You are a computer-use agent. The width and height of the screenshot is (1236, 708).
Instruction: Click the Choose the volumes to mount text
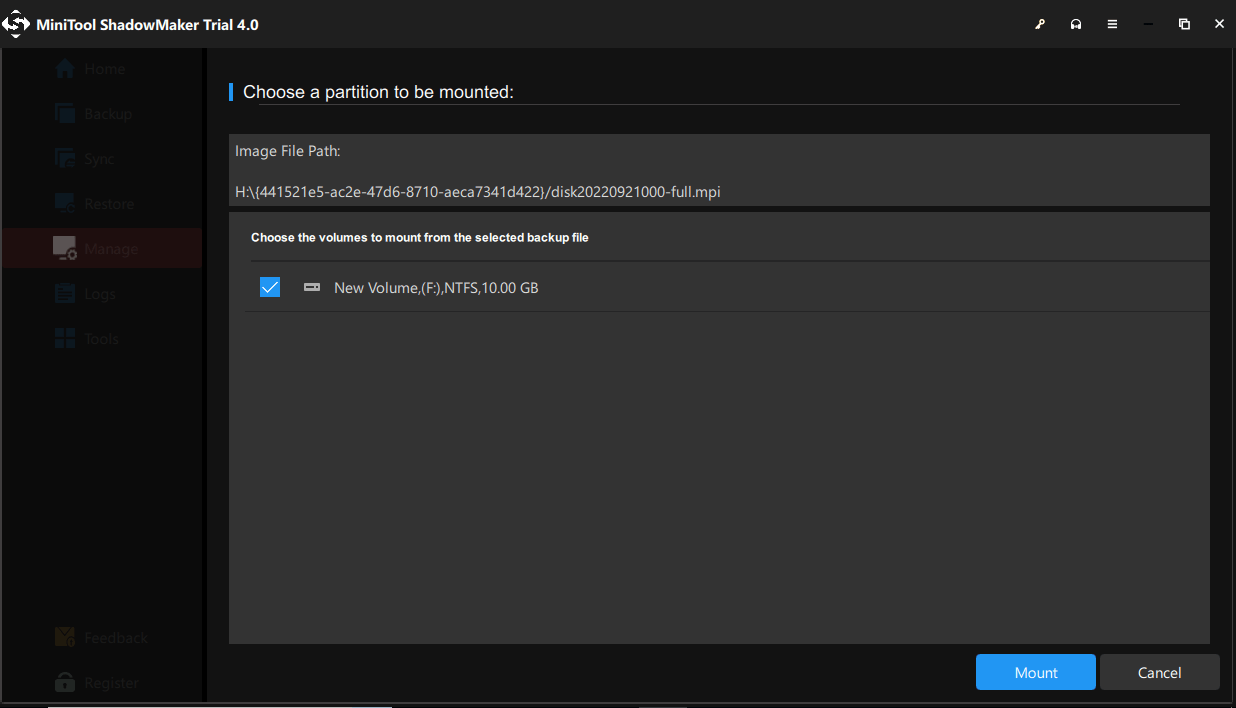coord(420,238)
